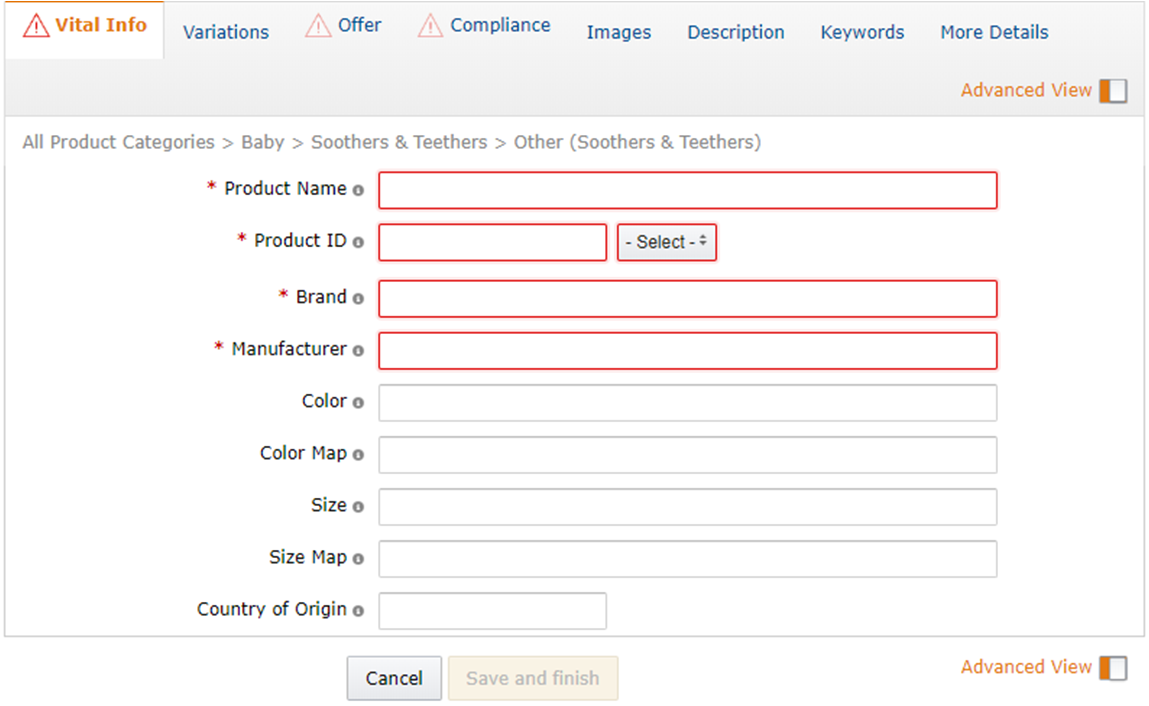Toggle Advanced View switch at bottom right

tap(1112, 668)
